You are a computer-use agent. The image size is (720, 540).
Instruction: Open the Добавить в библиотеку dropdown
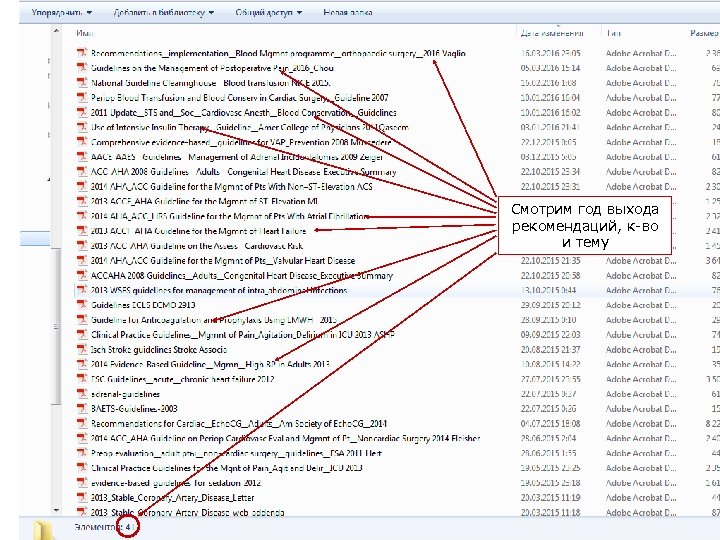click(163, 12)
